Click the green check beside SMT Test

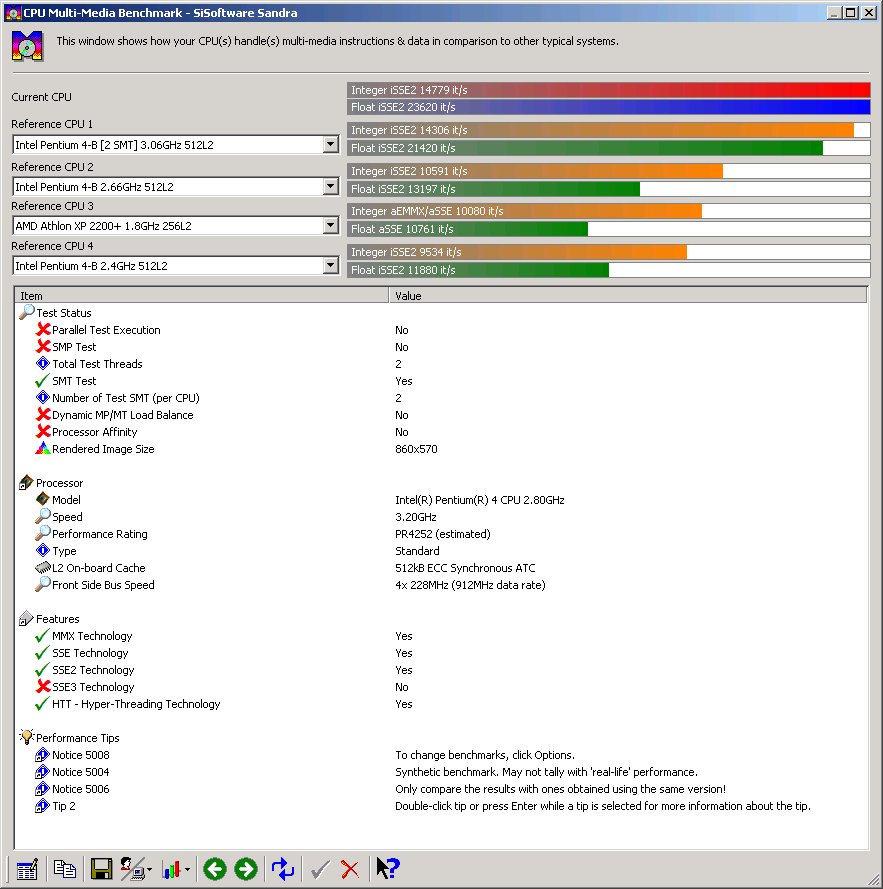point(43,380)
